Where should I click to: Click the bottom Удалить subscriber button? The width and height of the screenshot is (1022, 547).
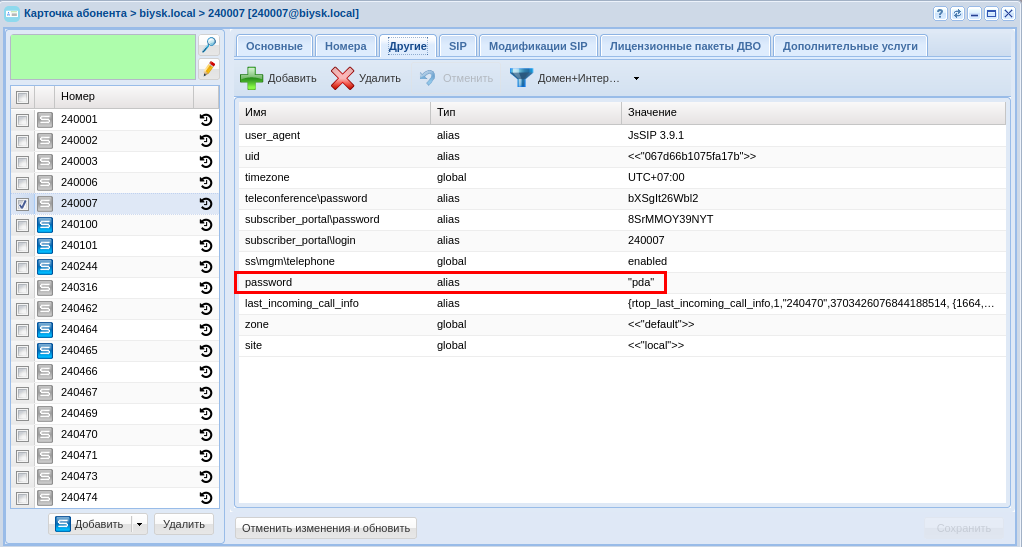click(184, 524)
